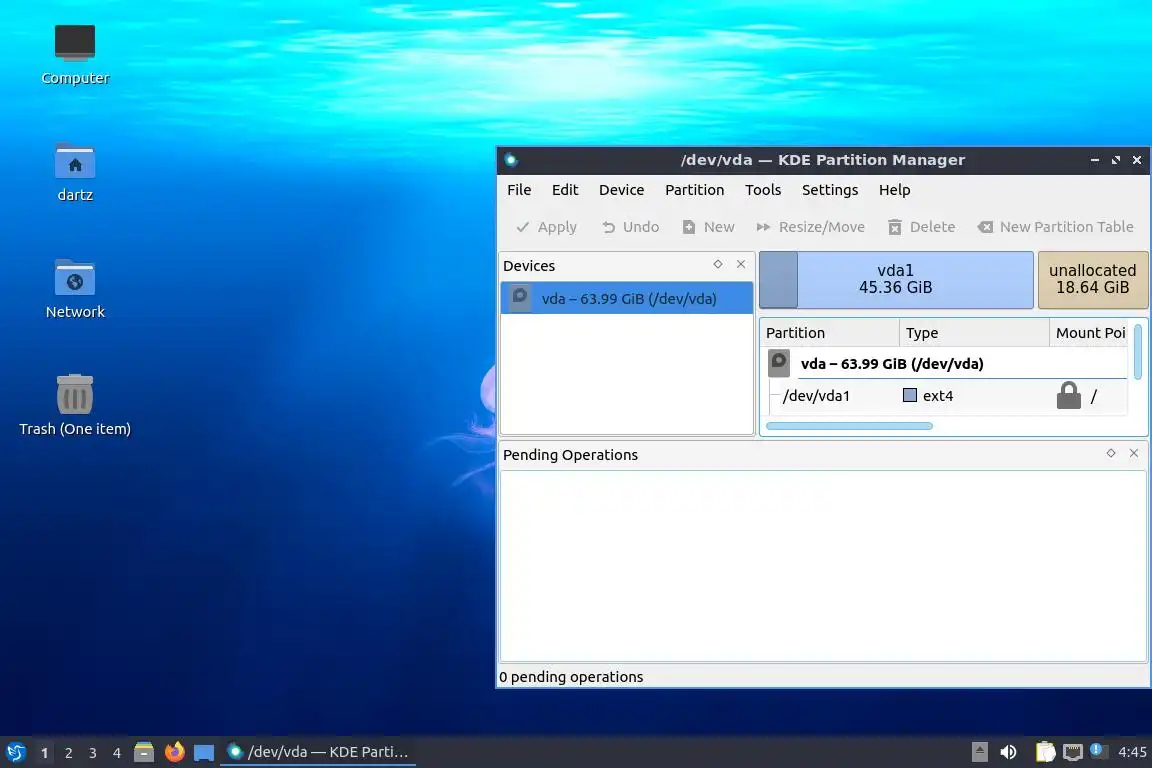Screen dimensions: 1152x768
Task: Click the Apply toolbar button
Action: click(547, 227)
